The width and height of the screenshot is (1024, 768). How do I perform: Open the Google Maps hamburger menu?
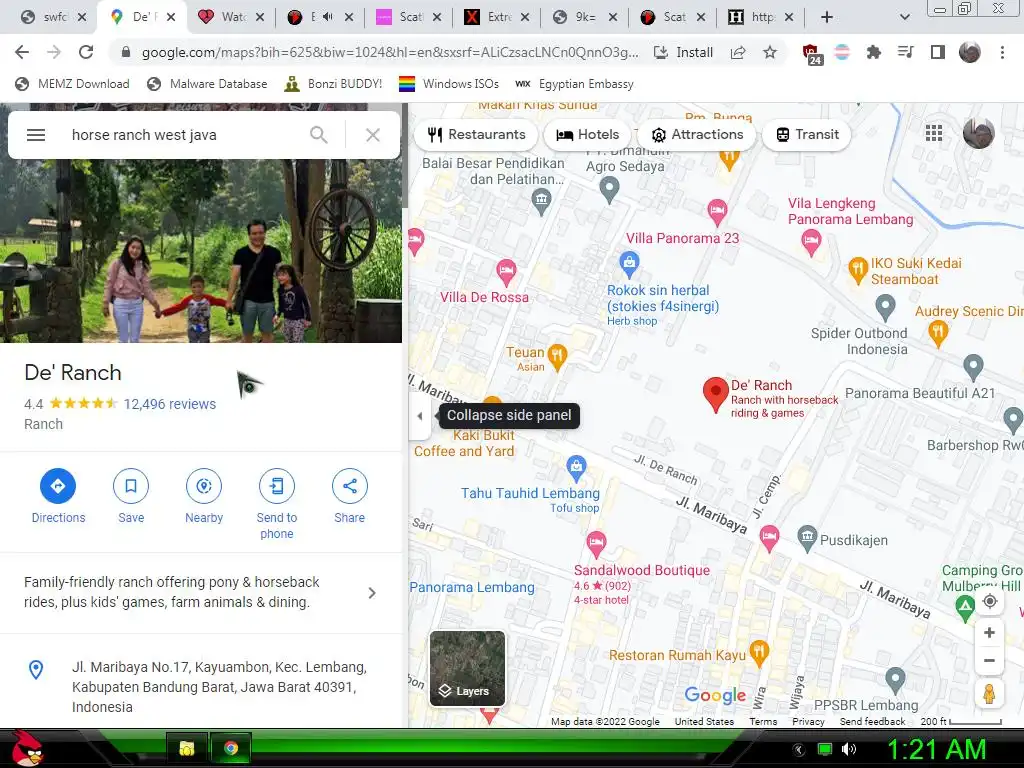pyautogui.click(x=36, y=135)
